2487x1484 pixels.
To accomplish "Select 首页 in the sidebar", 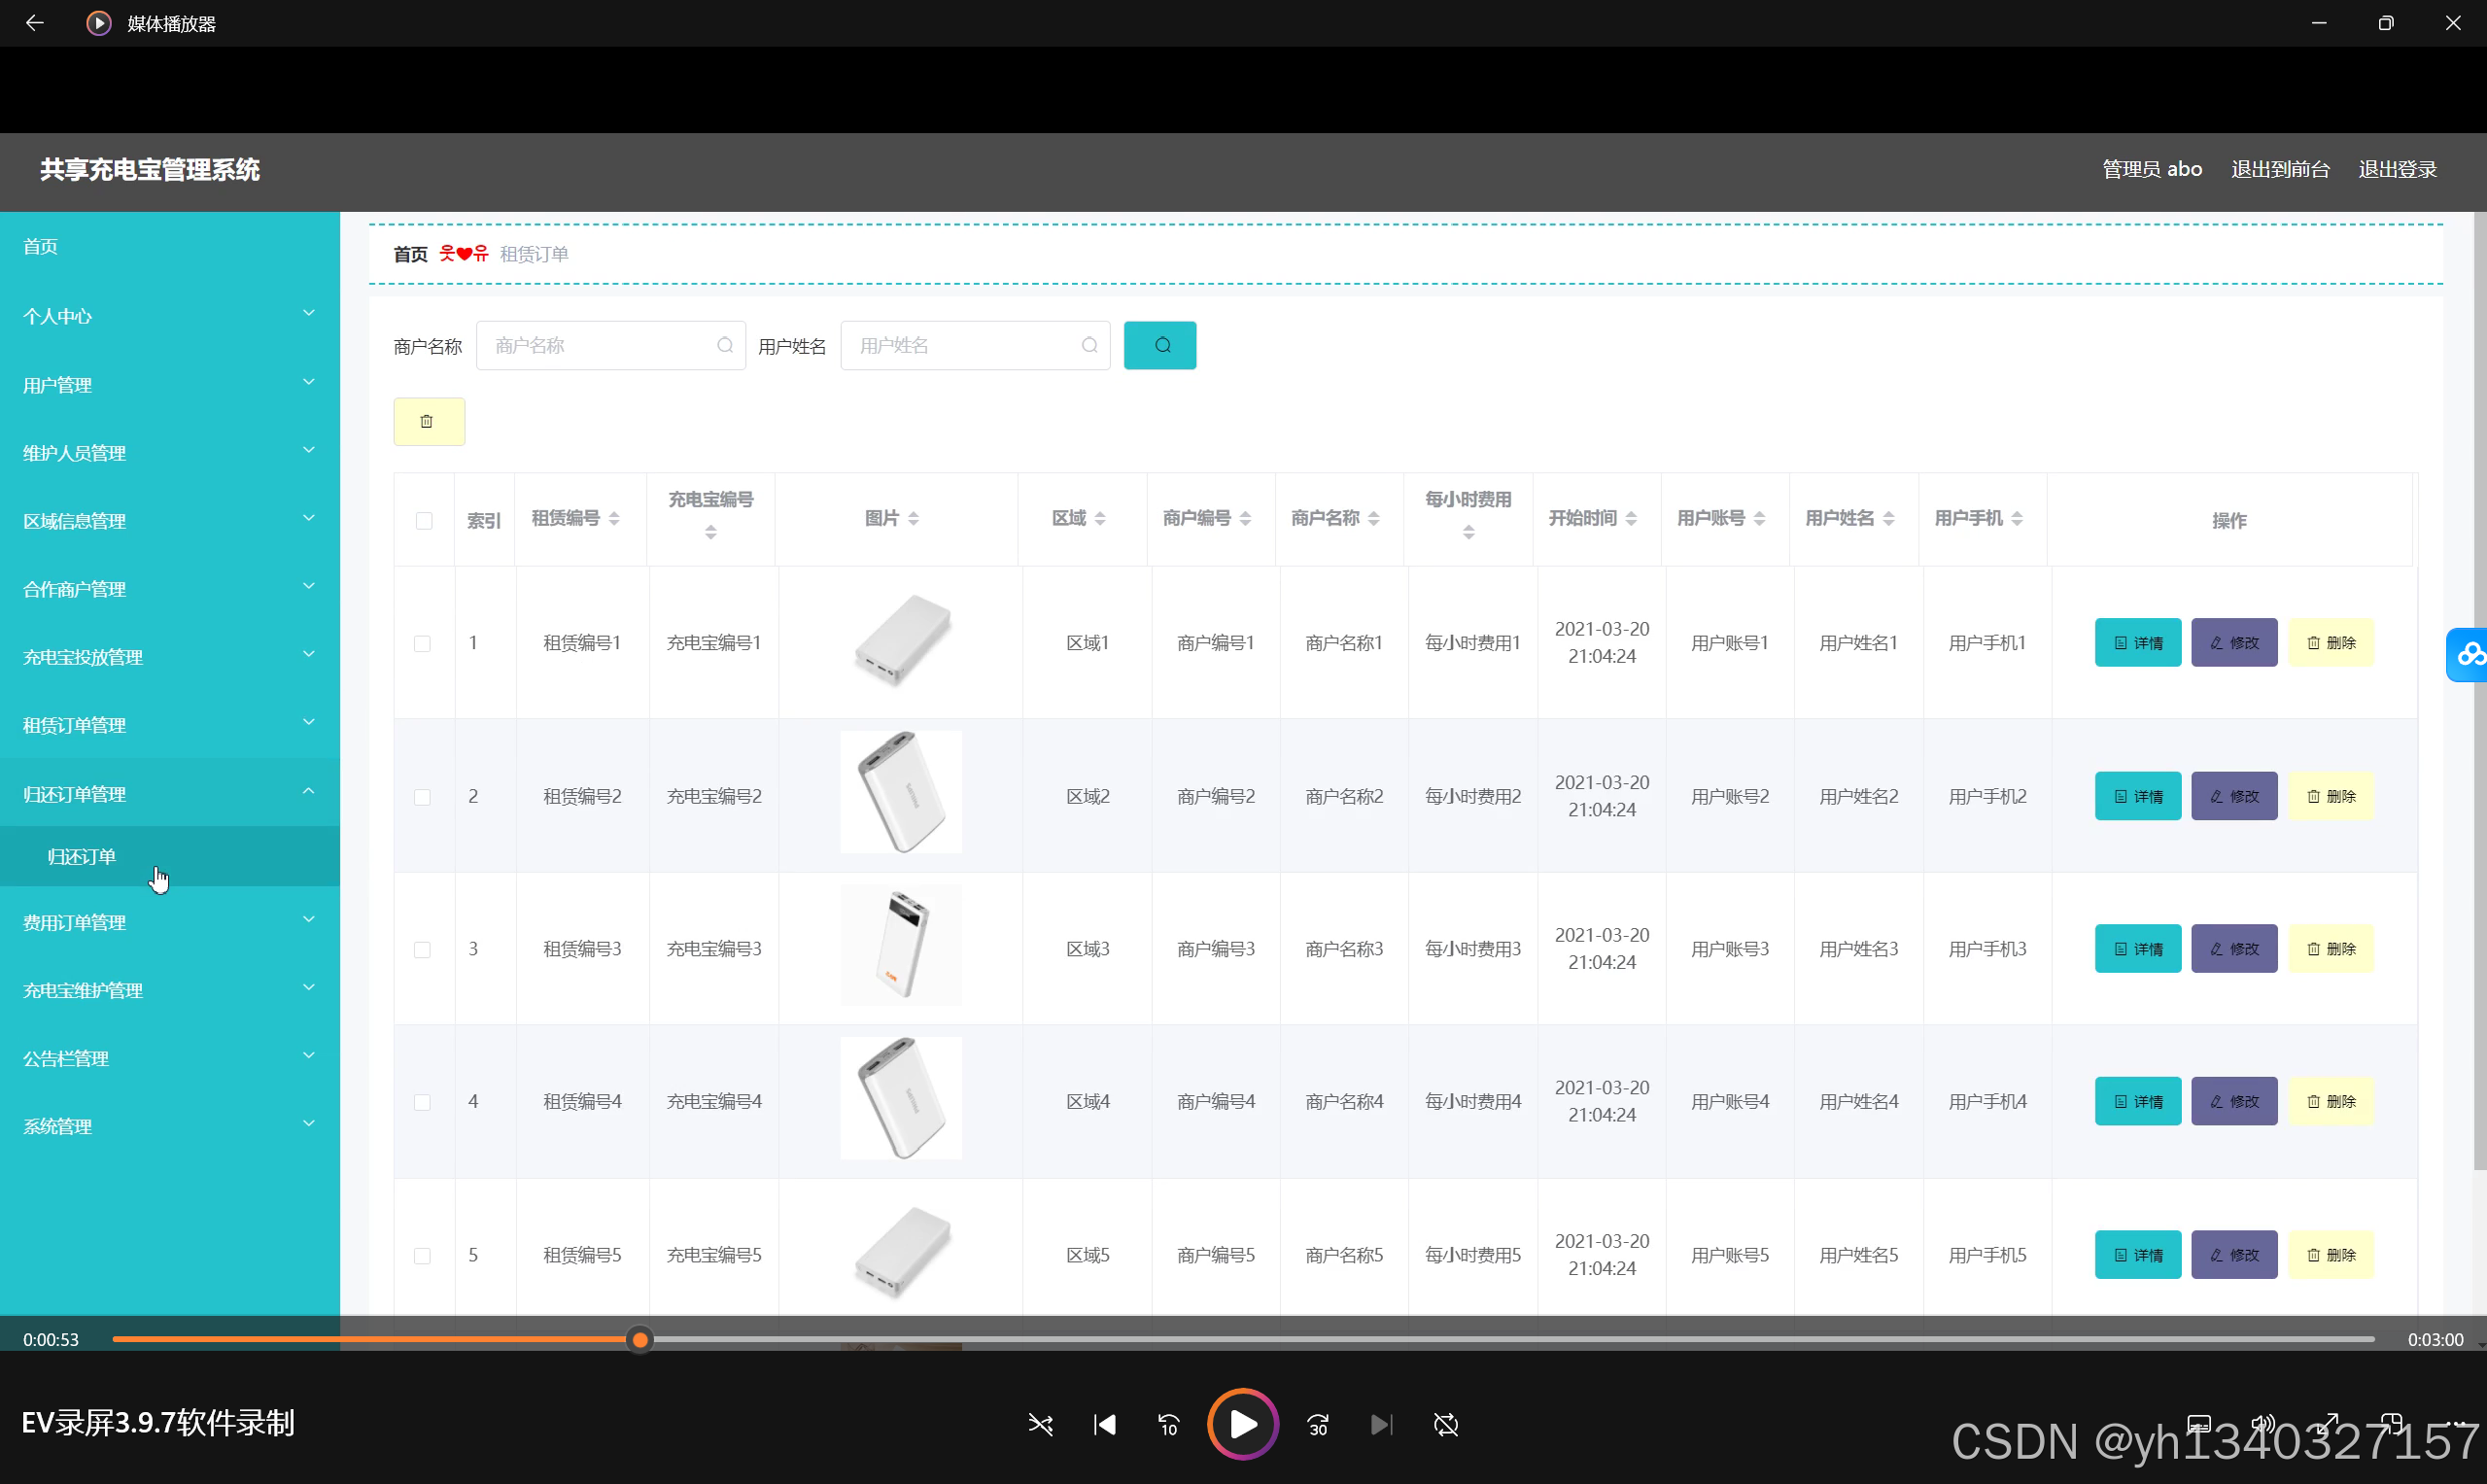I will pos(41,246).
